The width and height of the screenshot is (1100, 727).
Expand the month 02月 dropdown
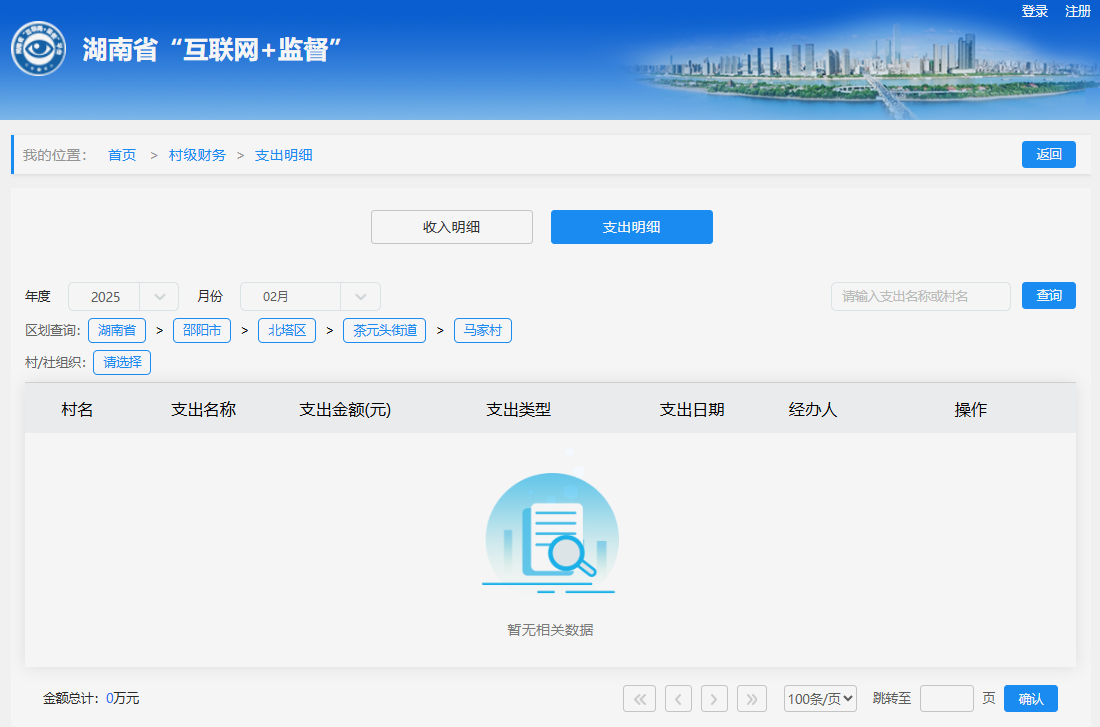coord(360,297)
